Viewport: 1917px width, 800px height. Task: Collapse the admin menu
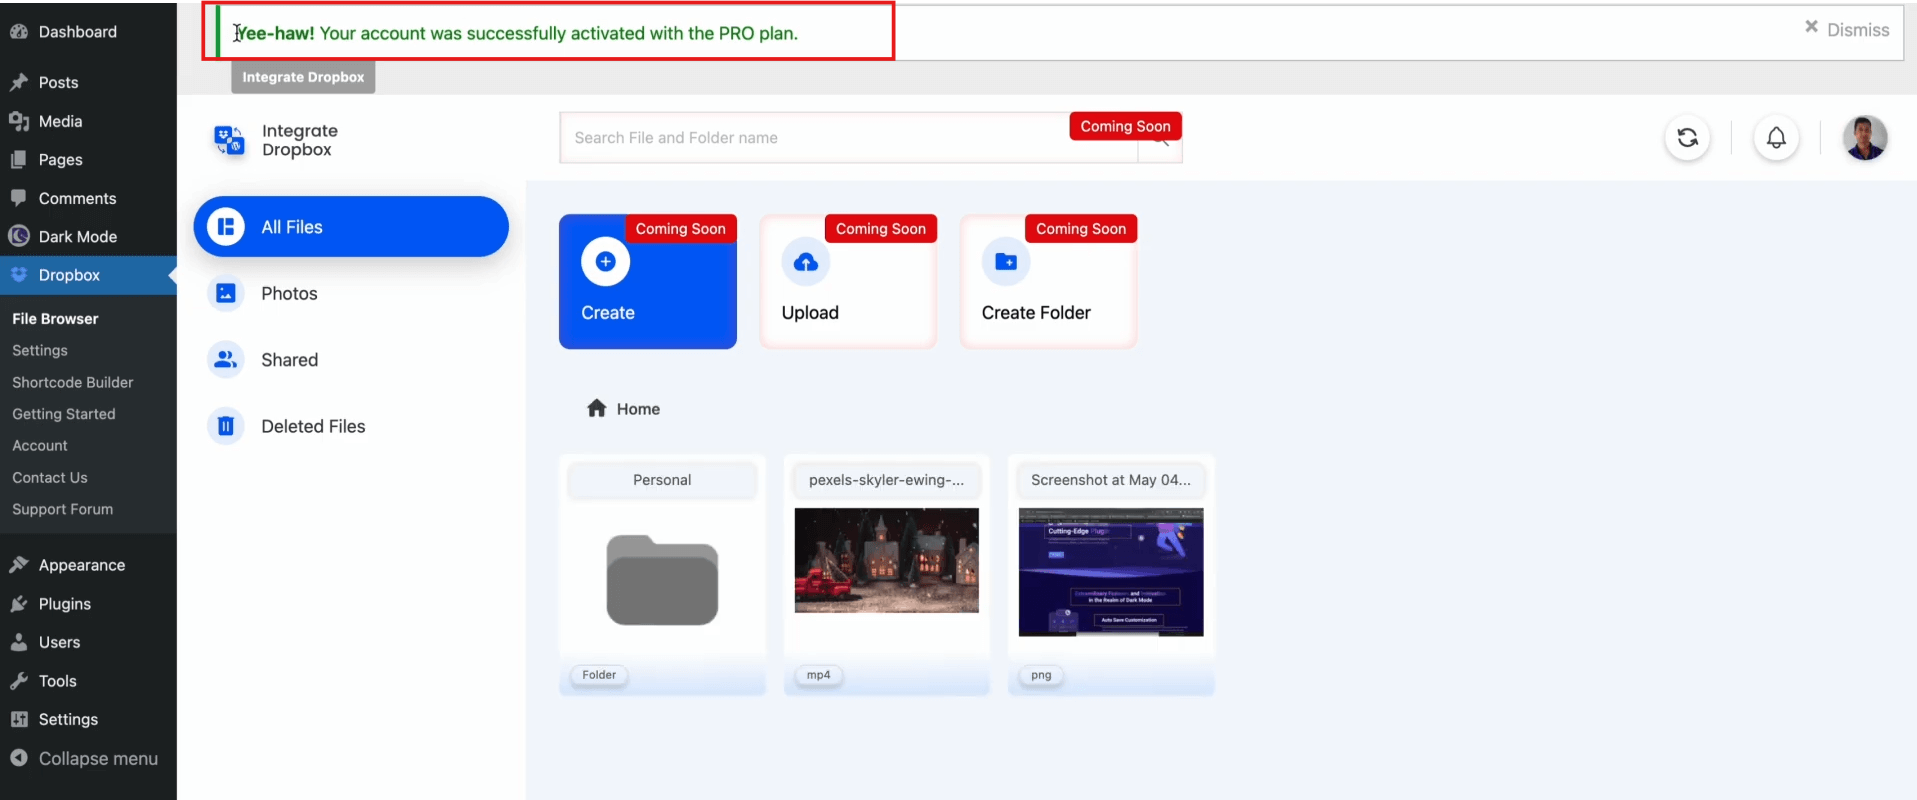[84, 759]
